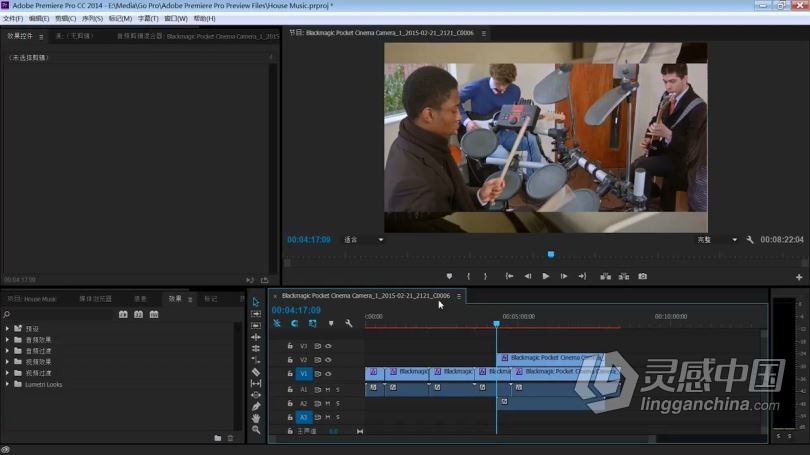810x455 pixels.
Task: Toggle lock on track V3
Action: click(x=290, y=347)
